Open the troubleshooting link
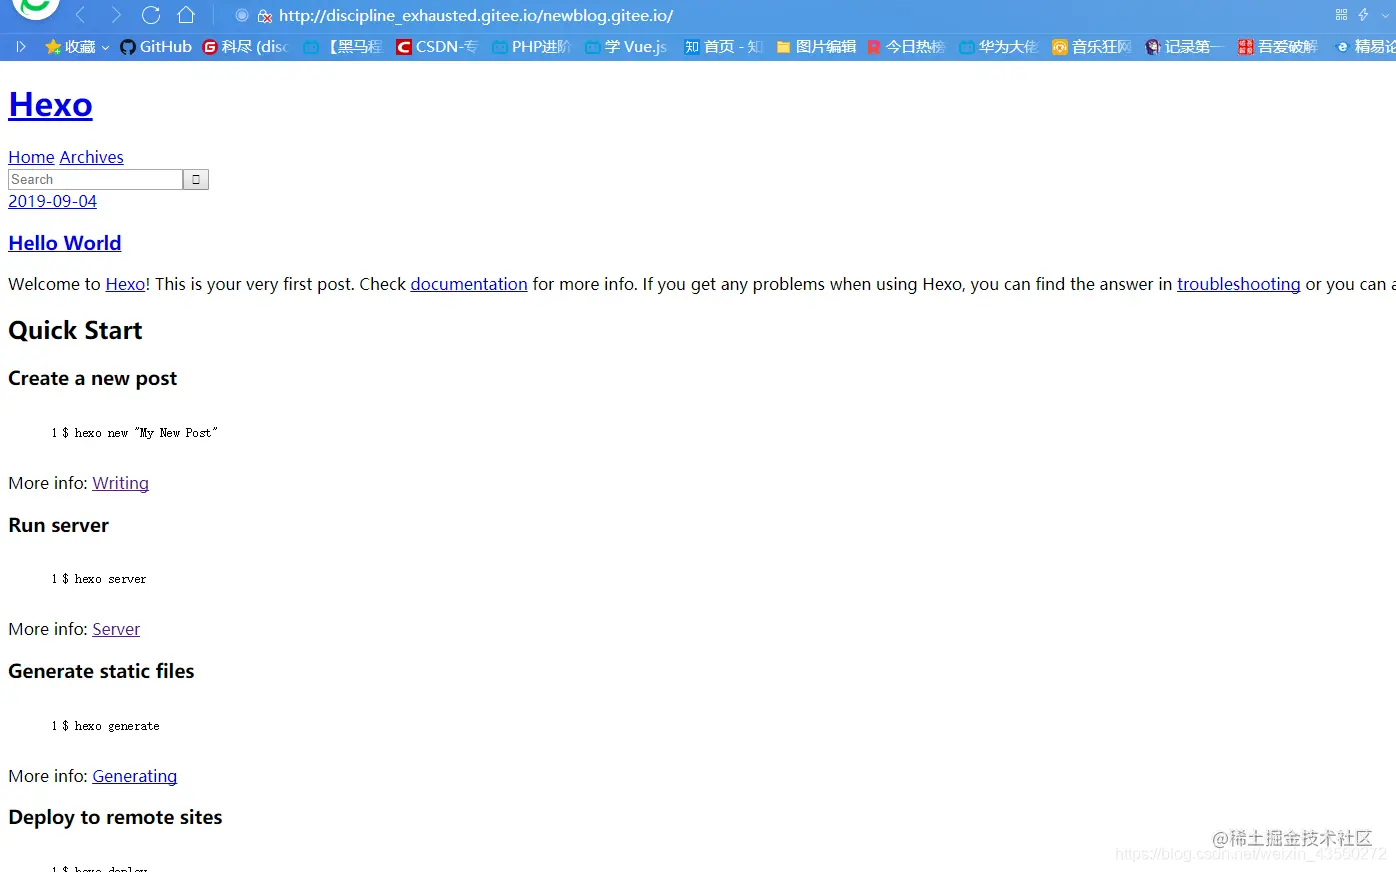Image resolution: width=1396 pixels, height=872 pixels. [x=1238, y=284]
